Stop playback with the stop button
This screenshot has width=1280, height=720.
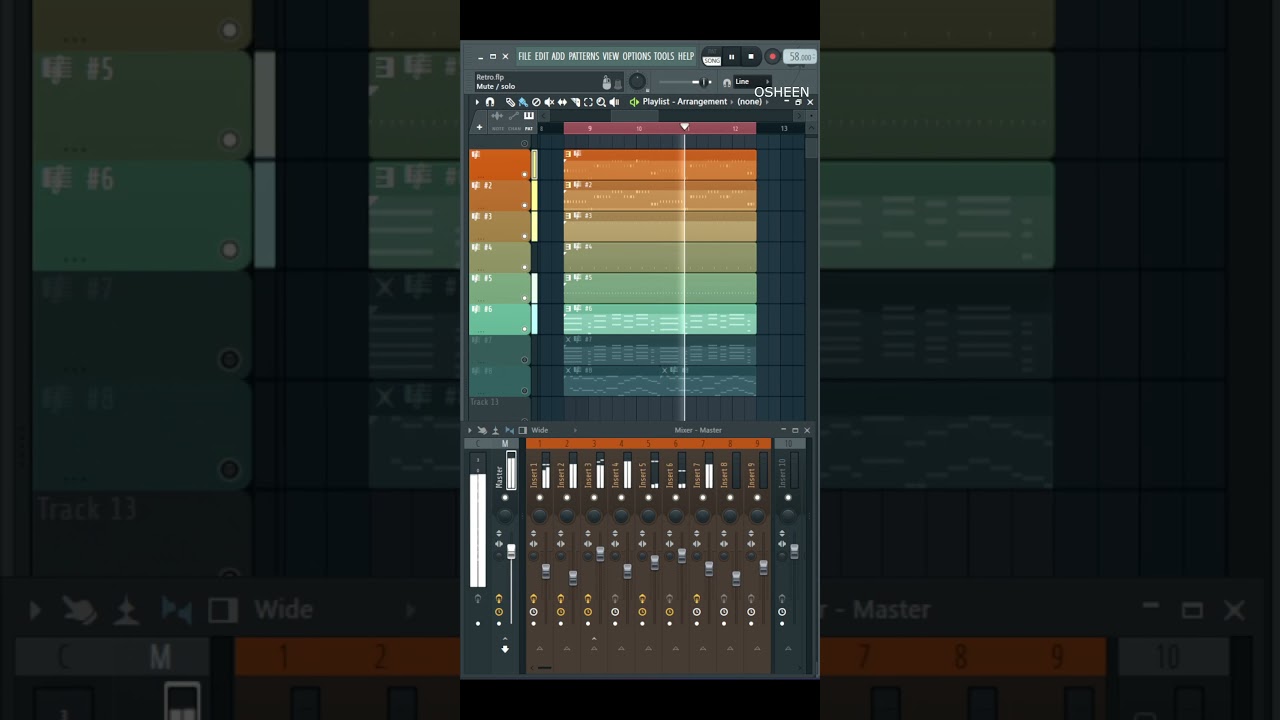pos(751,57)
